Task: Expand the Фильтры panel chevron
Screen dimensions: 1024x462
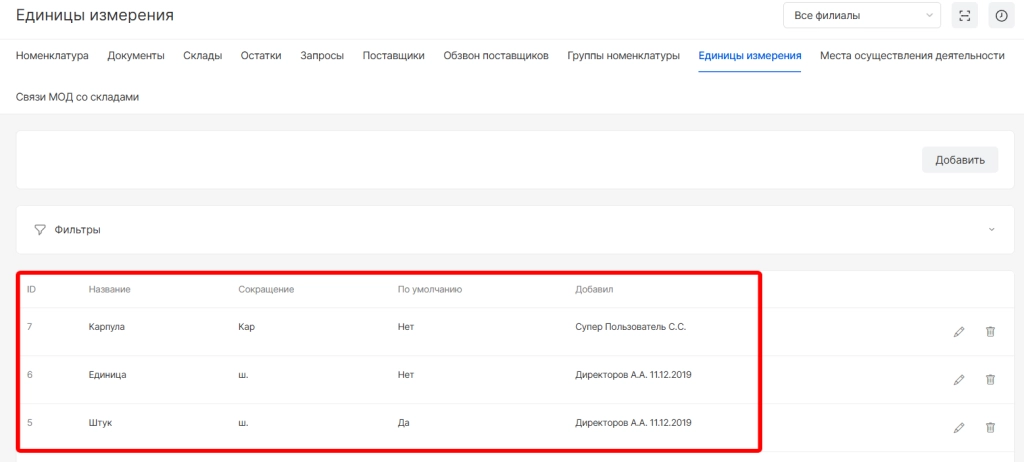Action: point(991,230)
